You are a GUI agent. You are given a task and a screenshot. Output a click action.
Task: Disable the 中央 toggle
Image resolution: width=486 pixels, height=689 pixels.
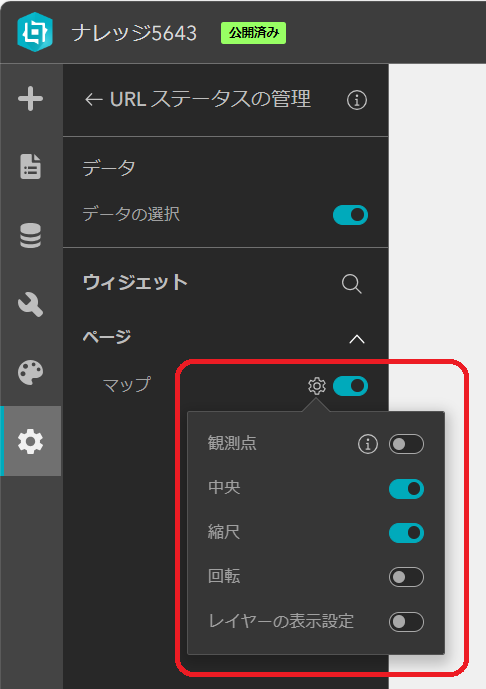pyautogui.click(x=406, y=489)
